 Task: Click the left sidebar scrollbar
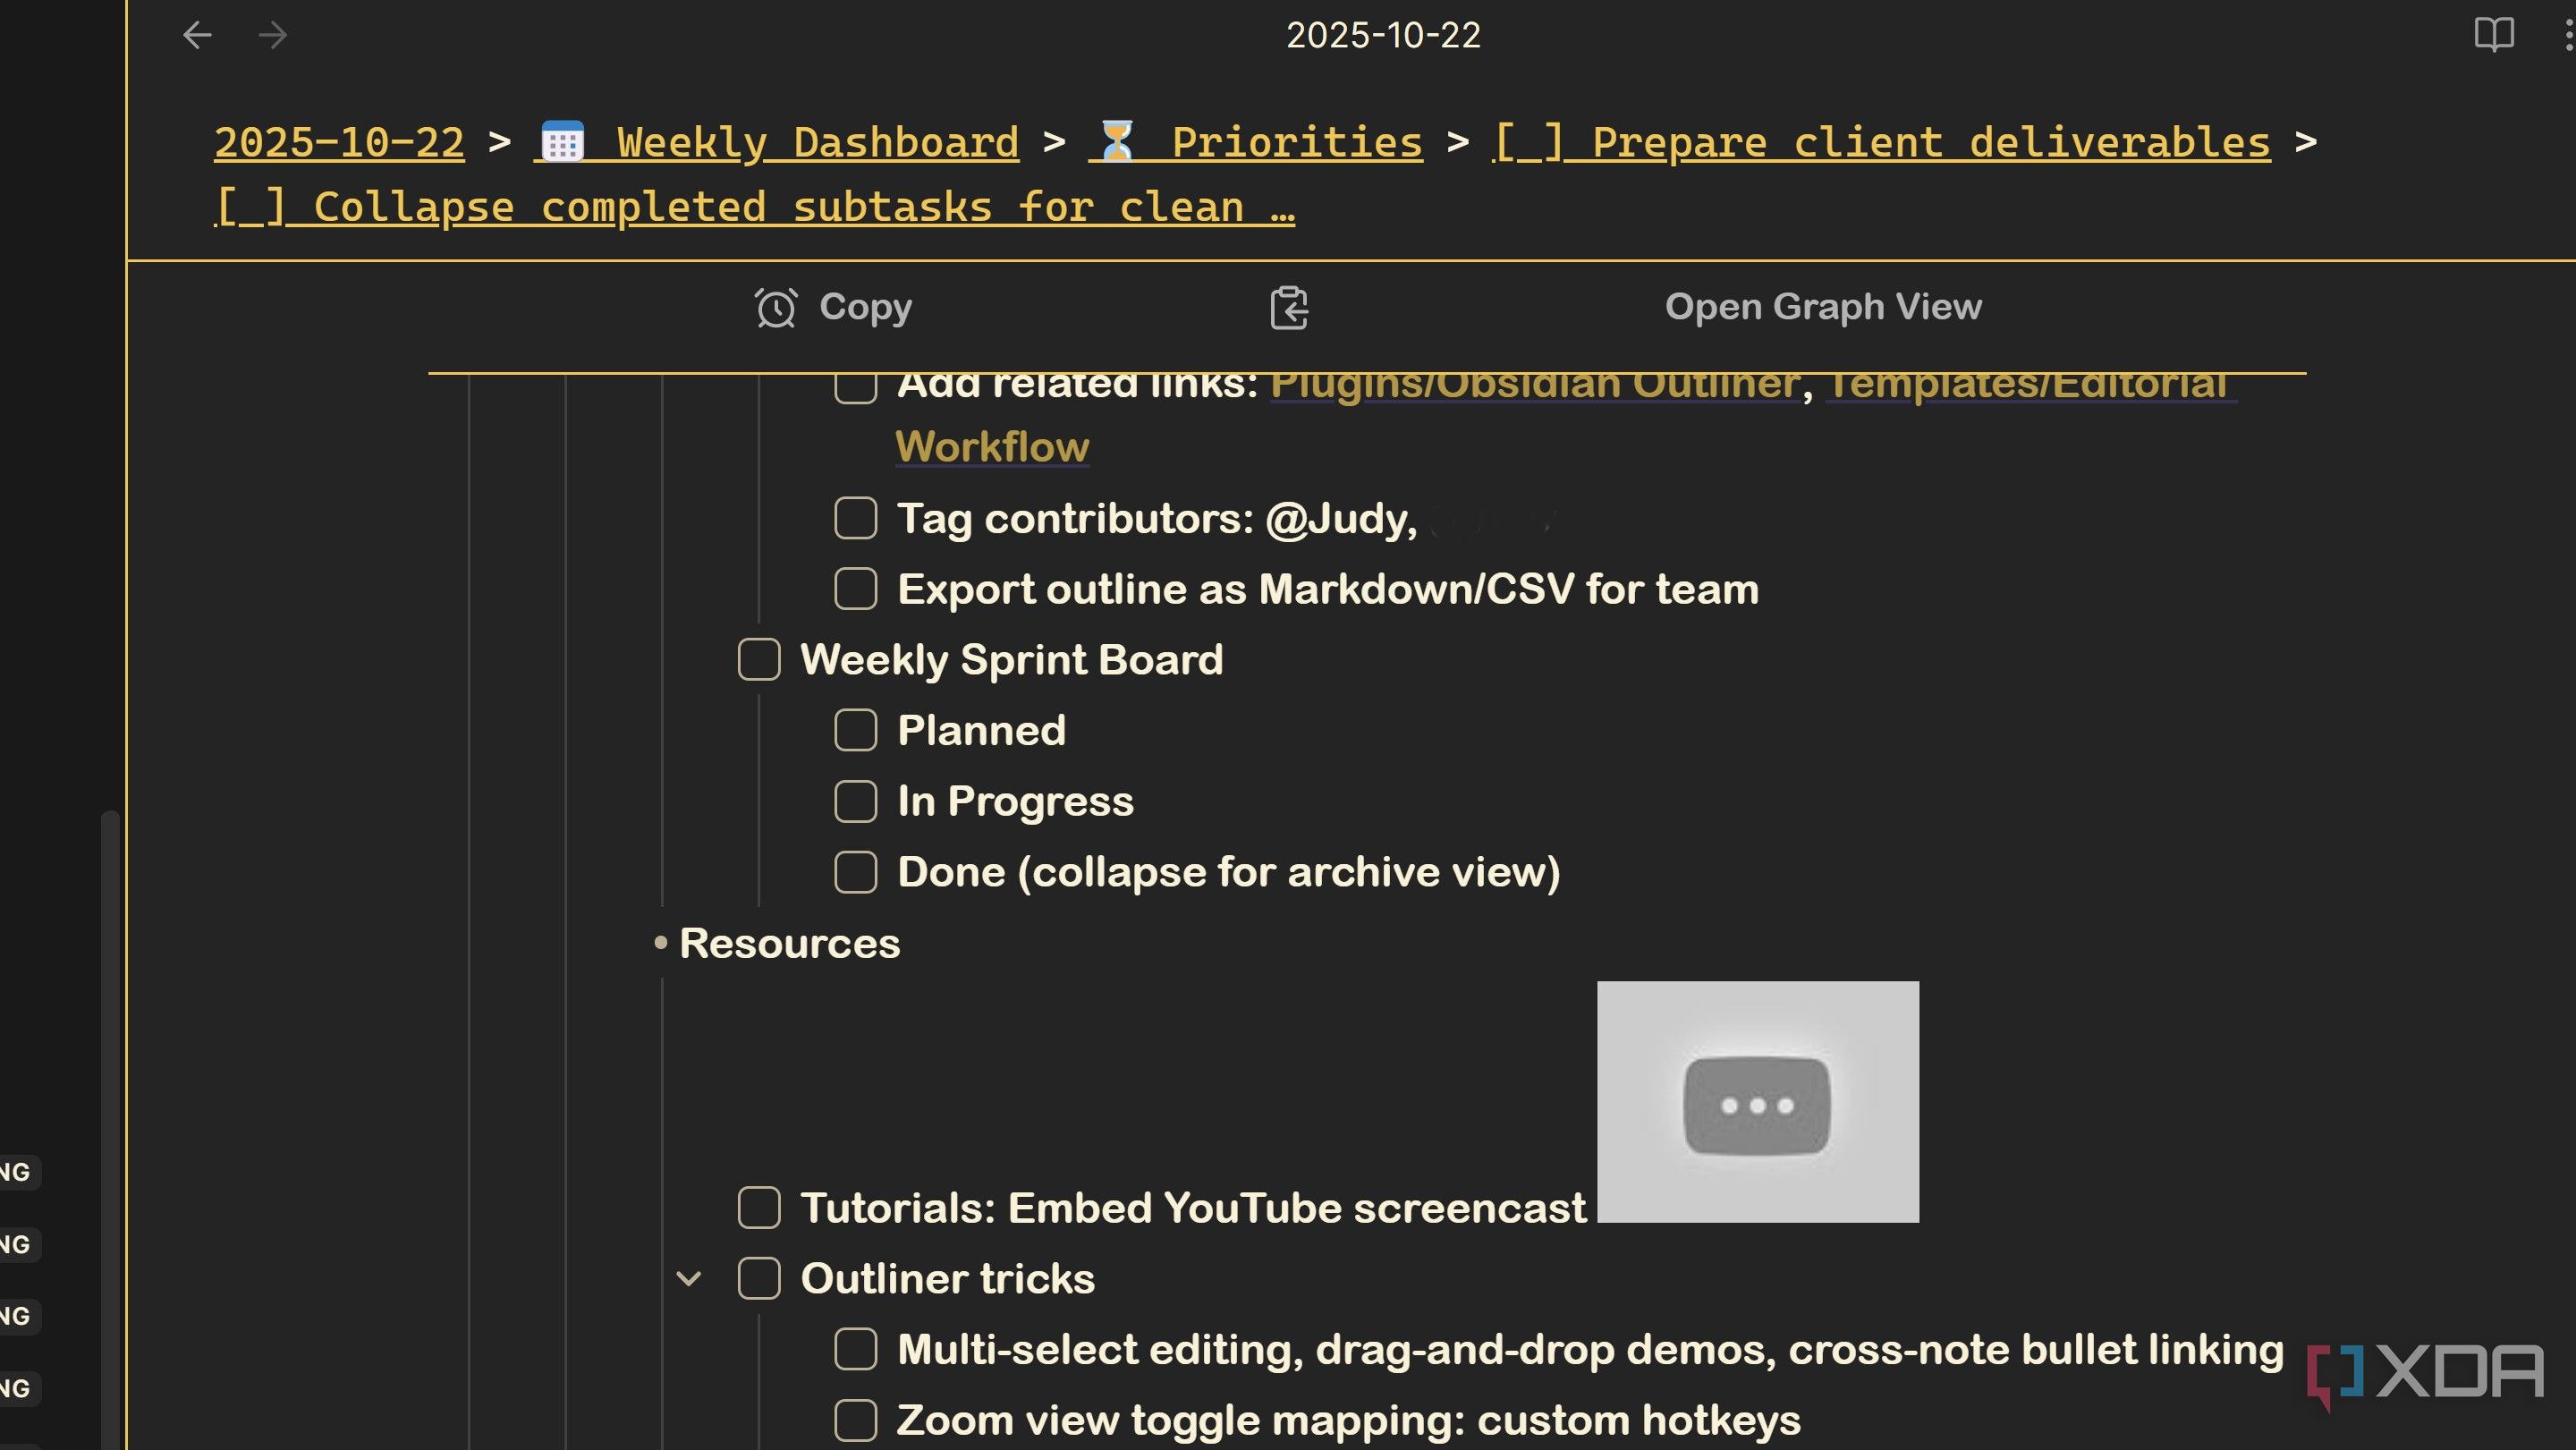pyautogui.click(x=109, y=1100)
